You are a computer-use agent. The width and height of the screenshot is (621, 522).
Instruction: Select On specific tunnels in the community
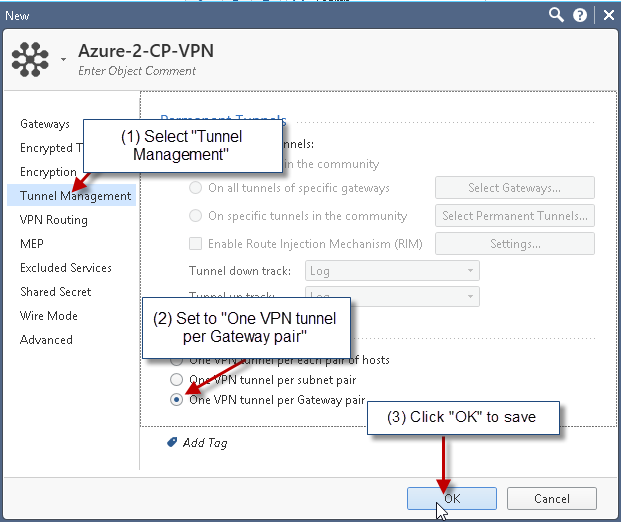pyautogui.click(x=195, y=216)
